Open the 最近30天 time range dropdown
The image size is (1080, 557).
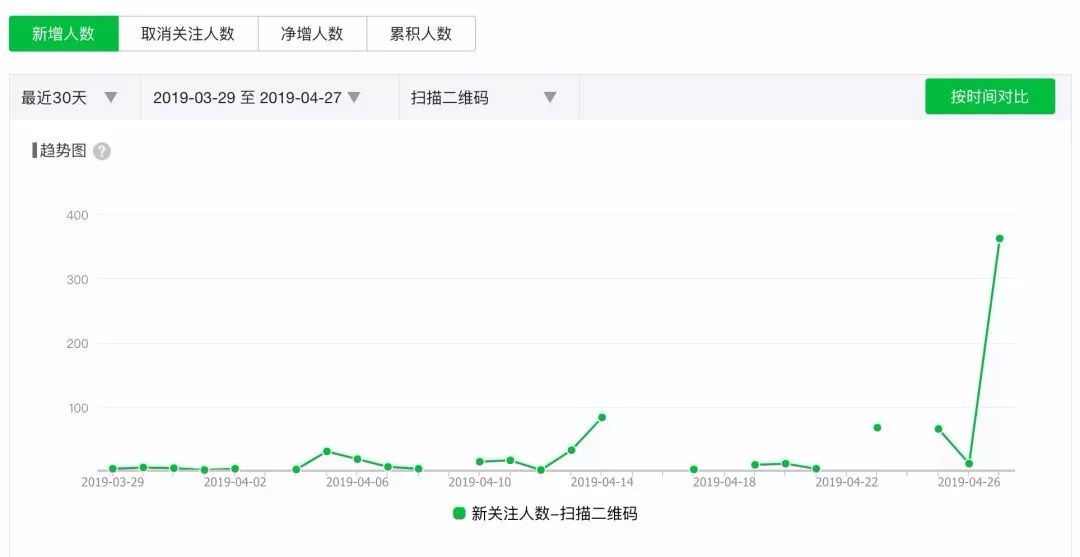[x=70, y=98]
